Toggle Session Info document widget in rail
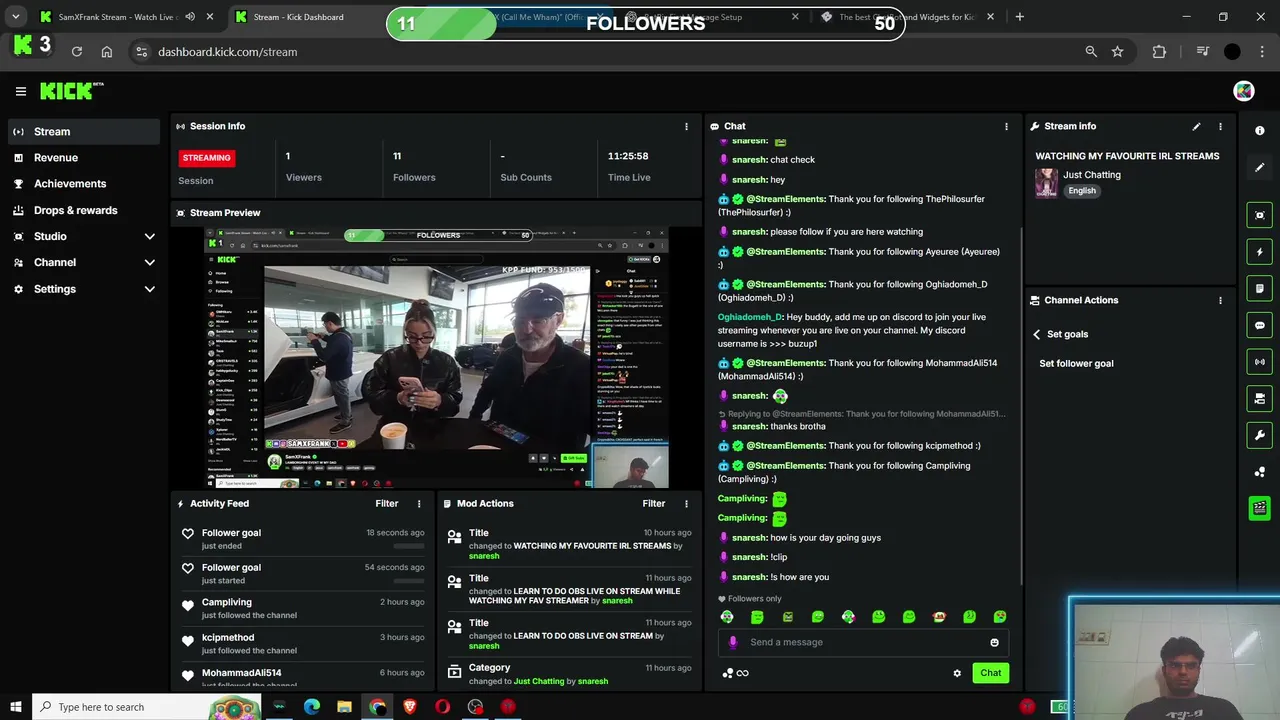 point(1259,288)
